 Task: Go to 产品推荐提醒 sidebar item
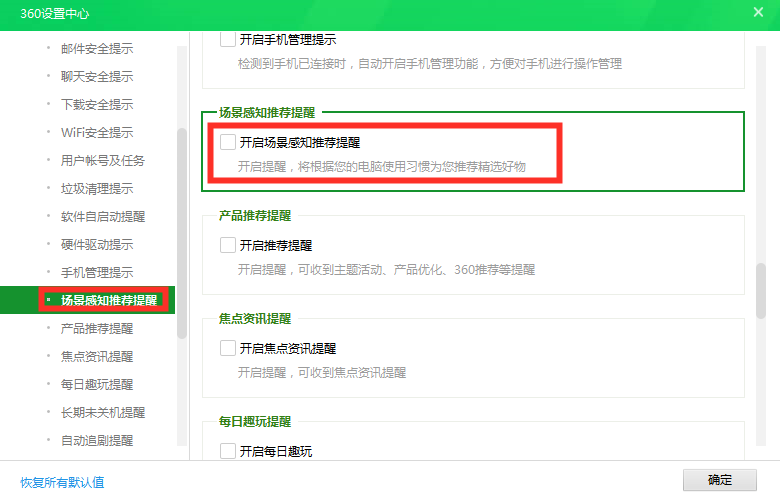click(x=97, y=328)
